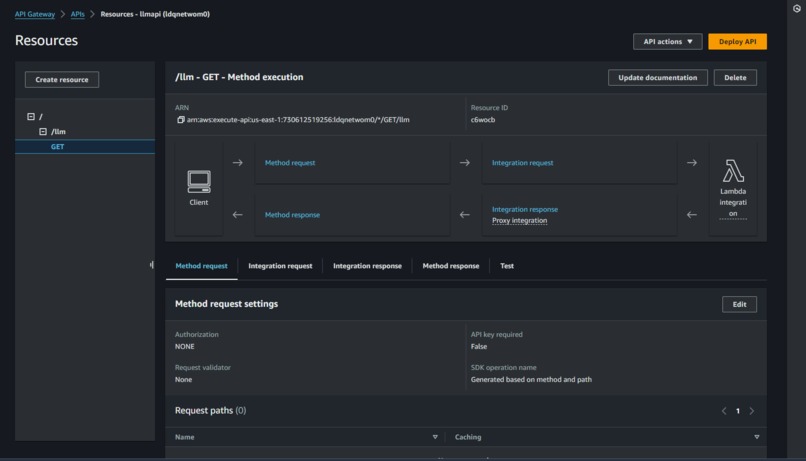
Task: Switch to the Integration request tab
Action: pyautogui.click(x=280, y=266)
